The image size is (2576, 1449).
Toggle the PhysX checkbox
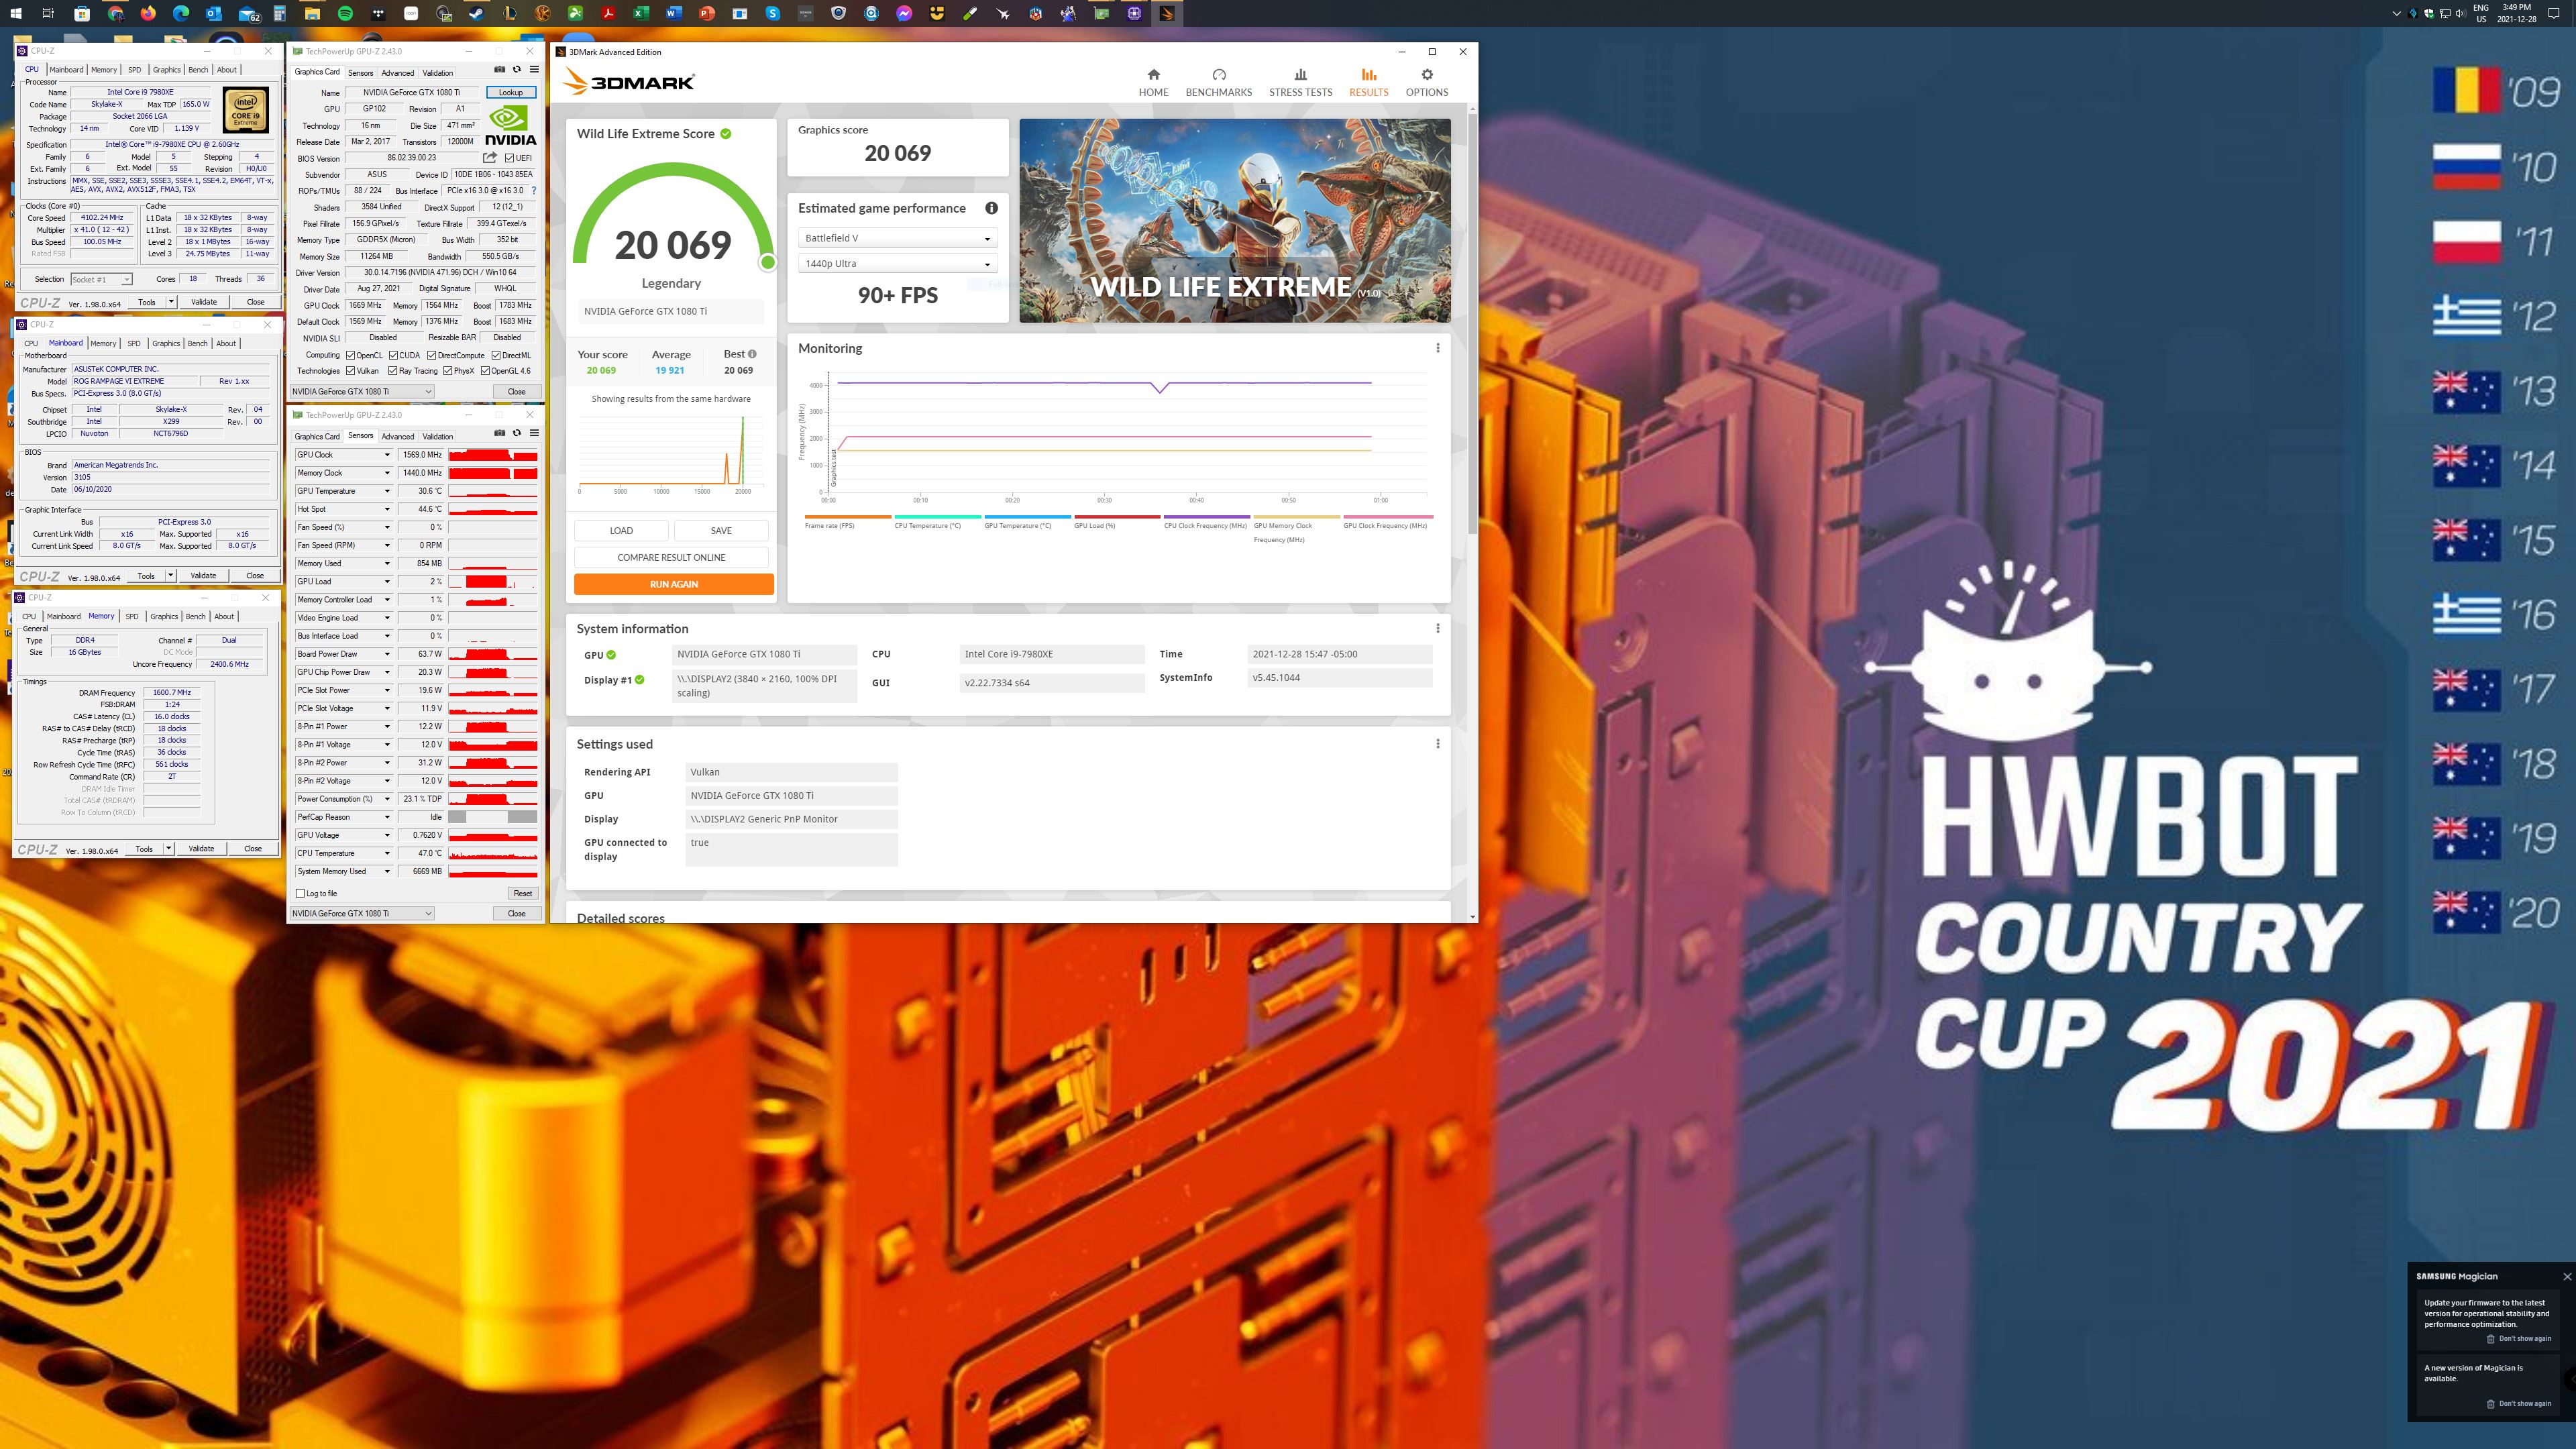pos(448,371)
